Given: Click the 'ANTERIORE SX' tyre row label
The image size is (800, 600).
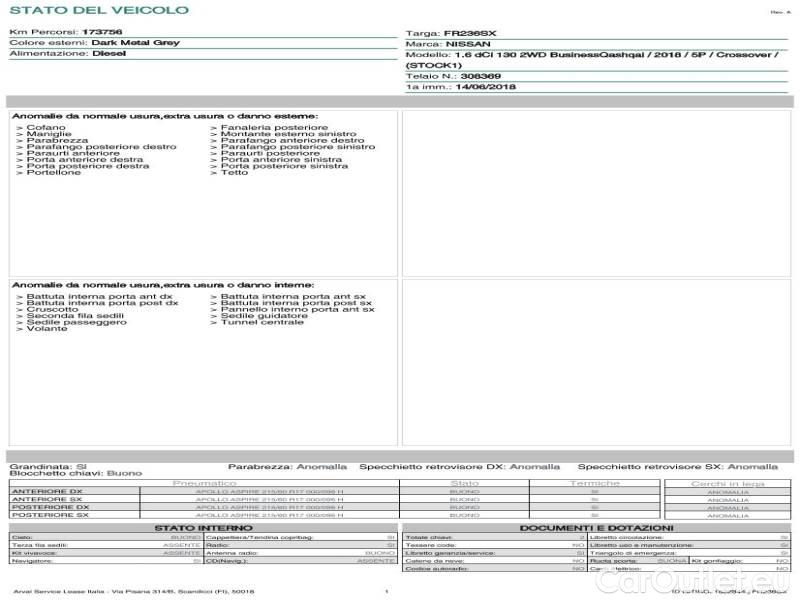Looking at the screenshot, I should [x=47, y=499].
